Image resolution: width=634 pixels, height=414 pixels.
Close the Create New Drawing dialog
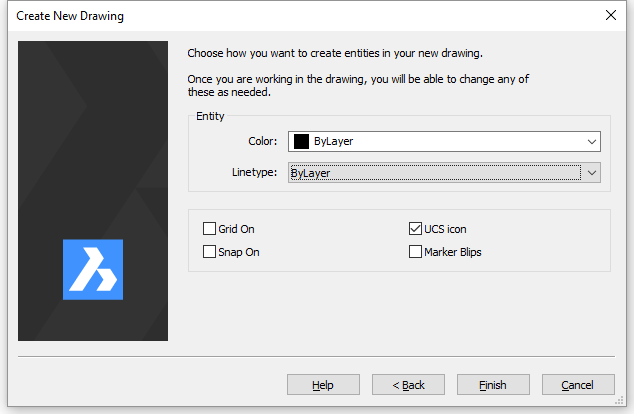(611, 15)
